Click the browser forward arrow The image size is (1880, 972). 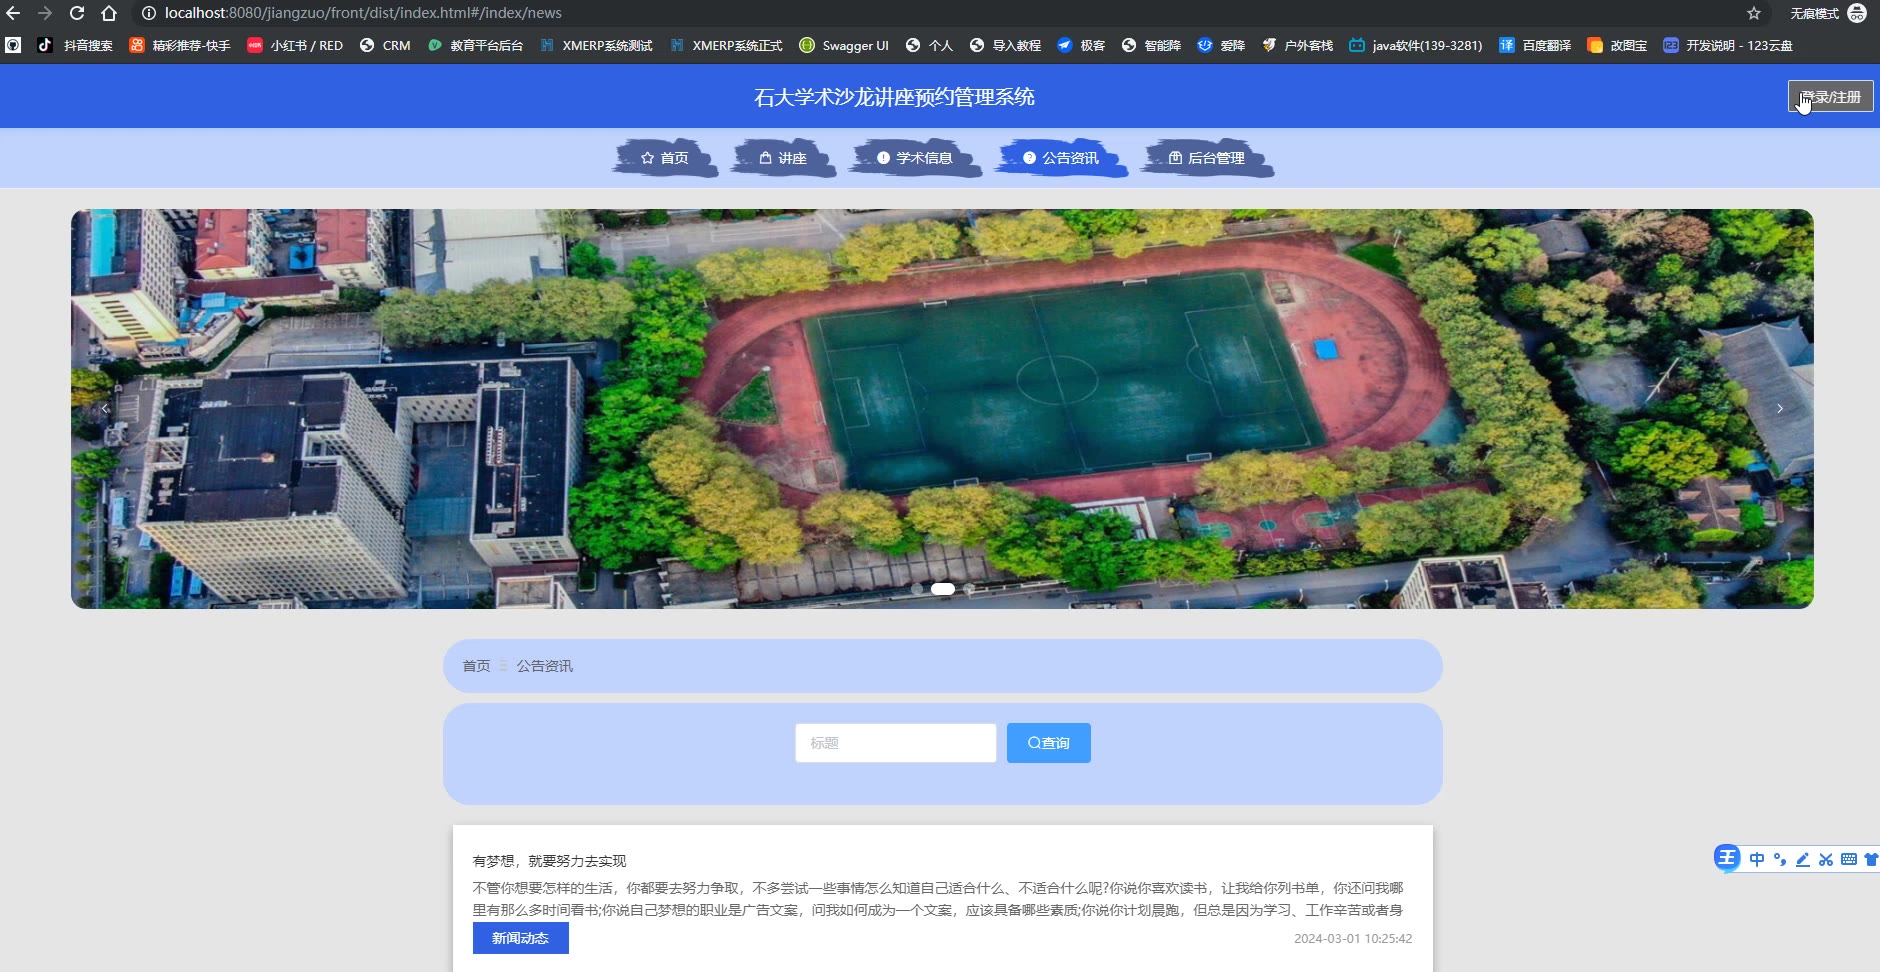coord(45,13)
